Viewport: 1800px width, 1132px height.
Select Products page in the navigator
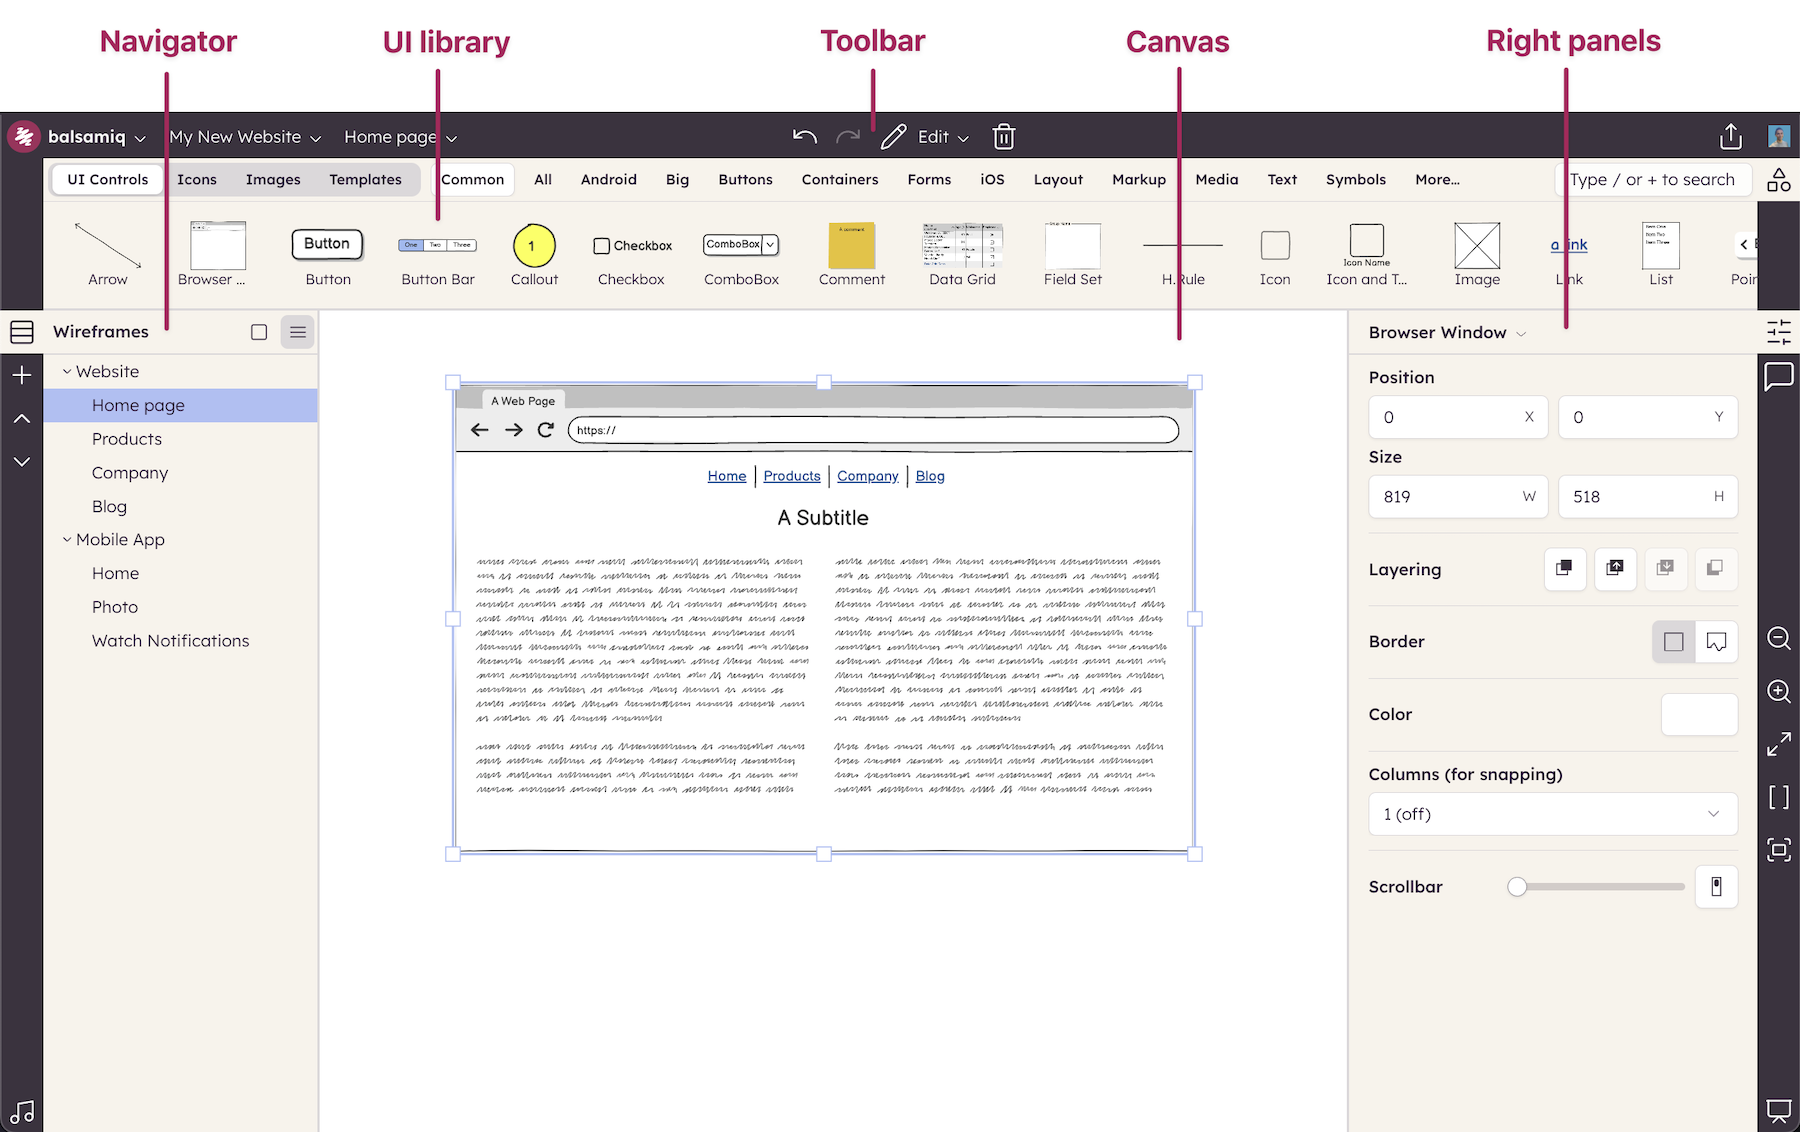pos(127,439)
